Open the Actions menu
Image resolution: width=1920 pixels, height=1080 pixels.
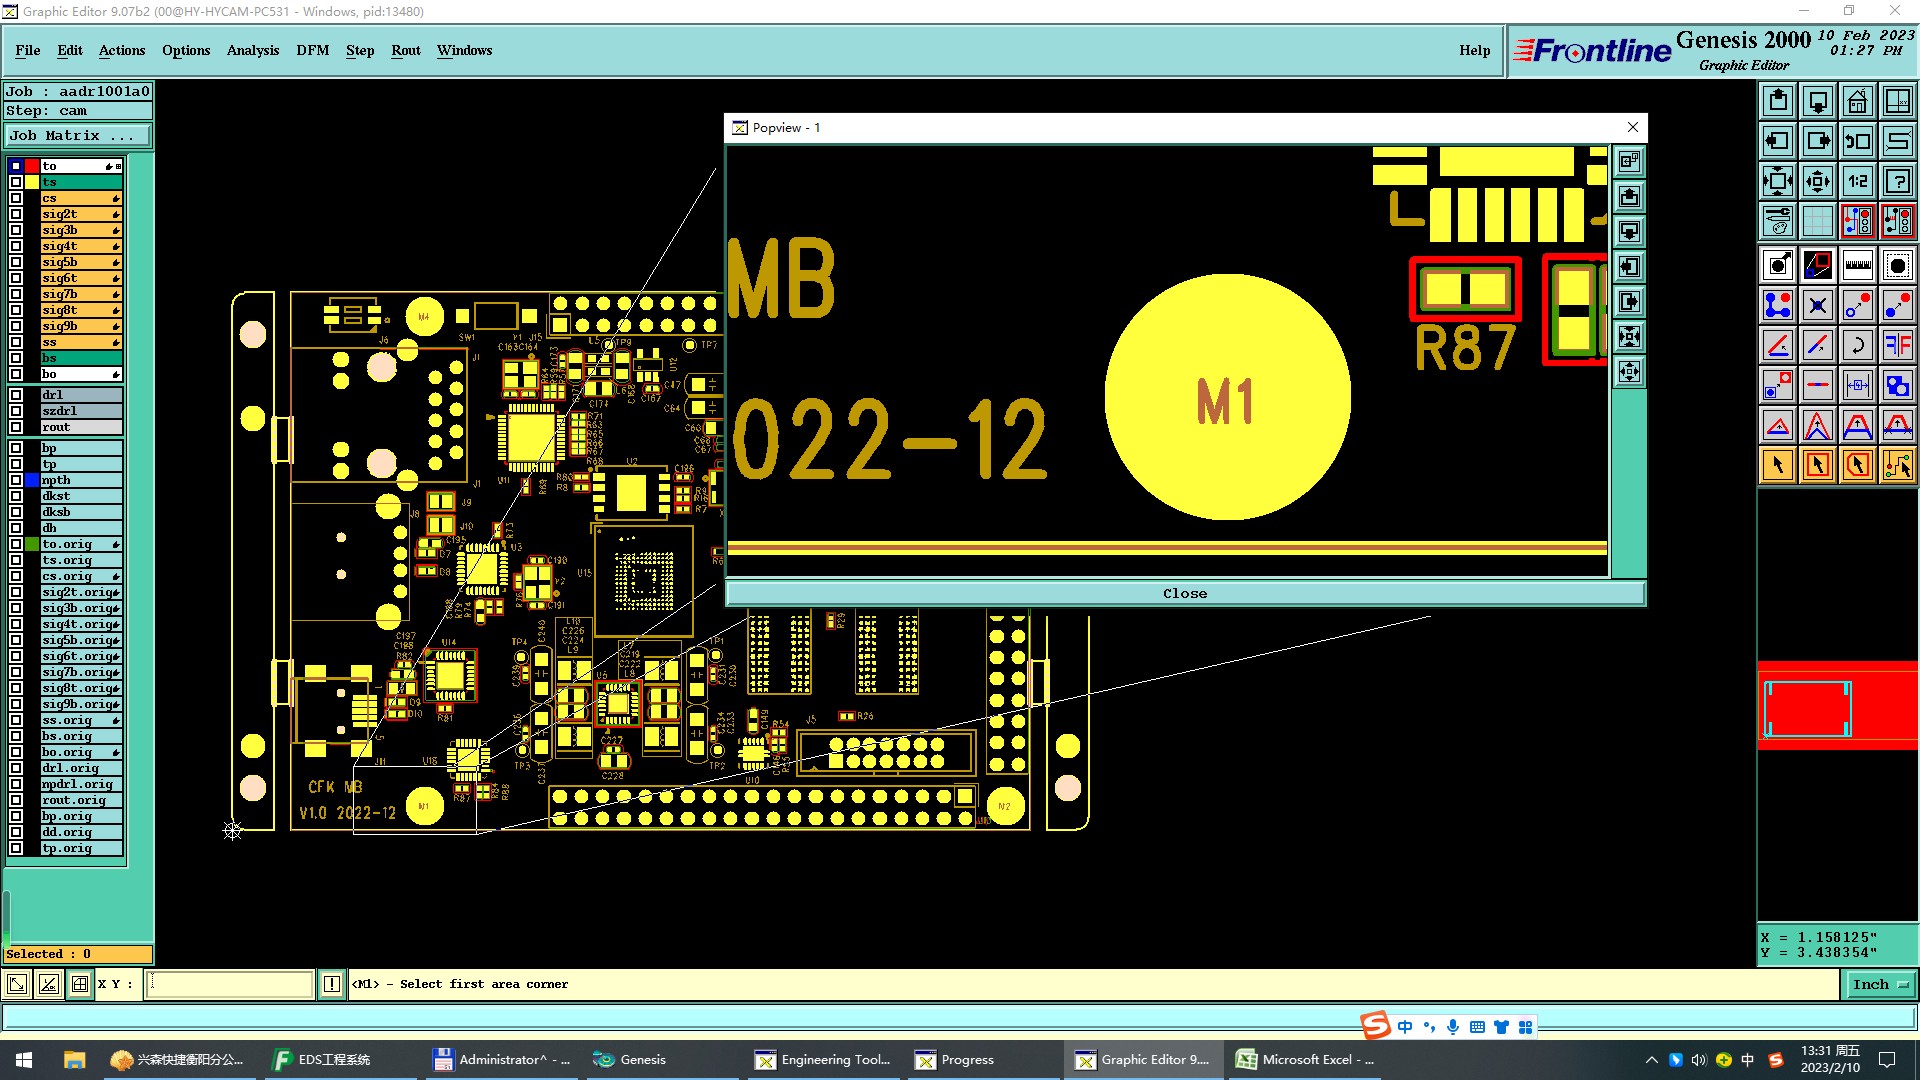point(122,50)
